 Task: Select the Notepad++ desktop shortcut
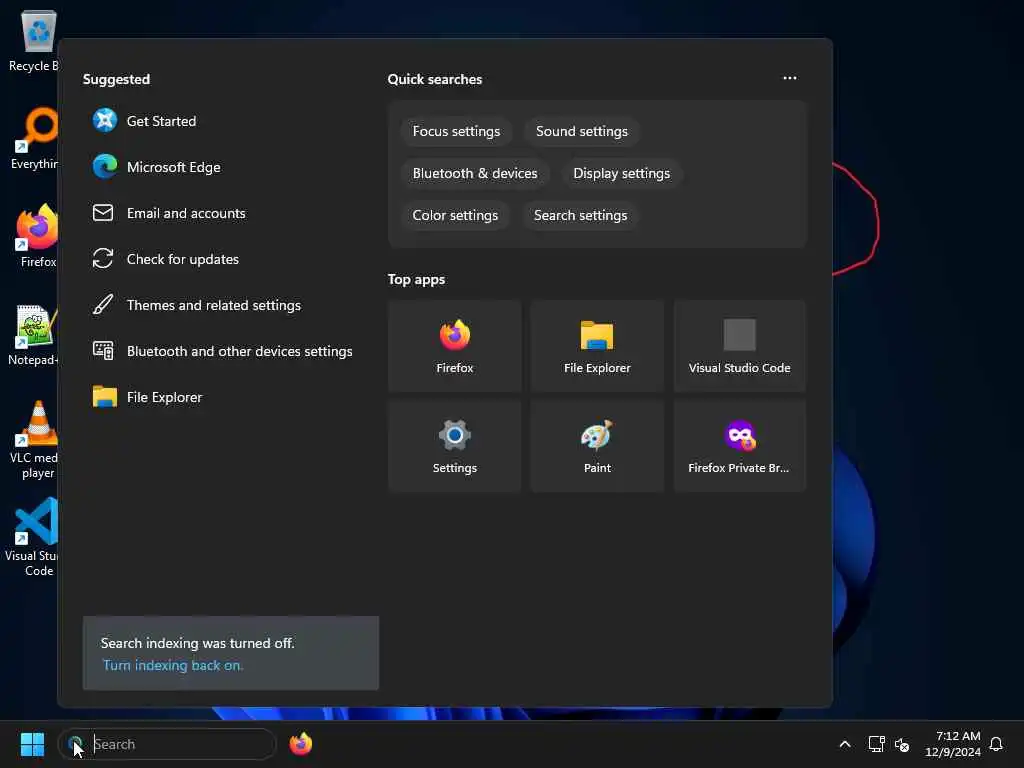[33, 334]
